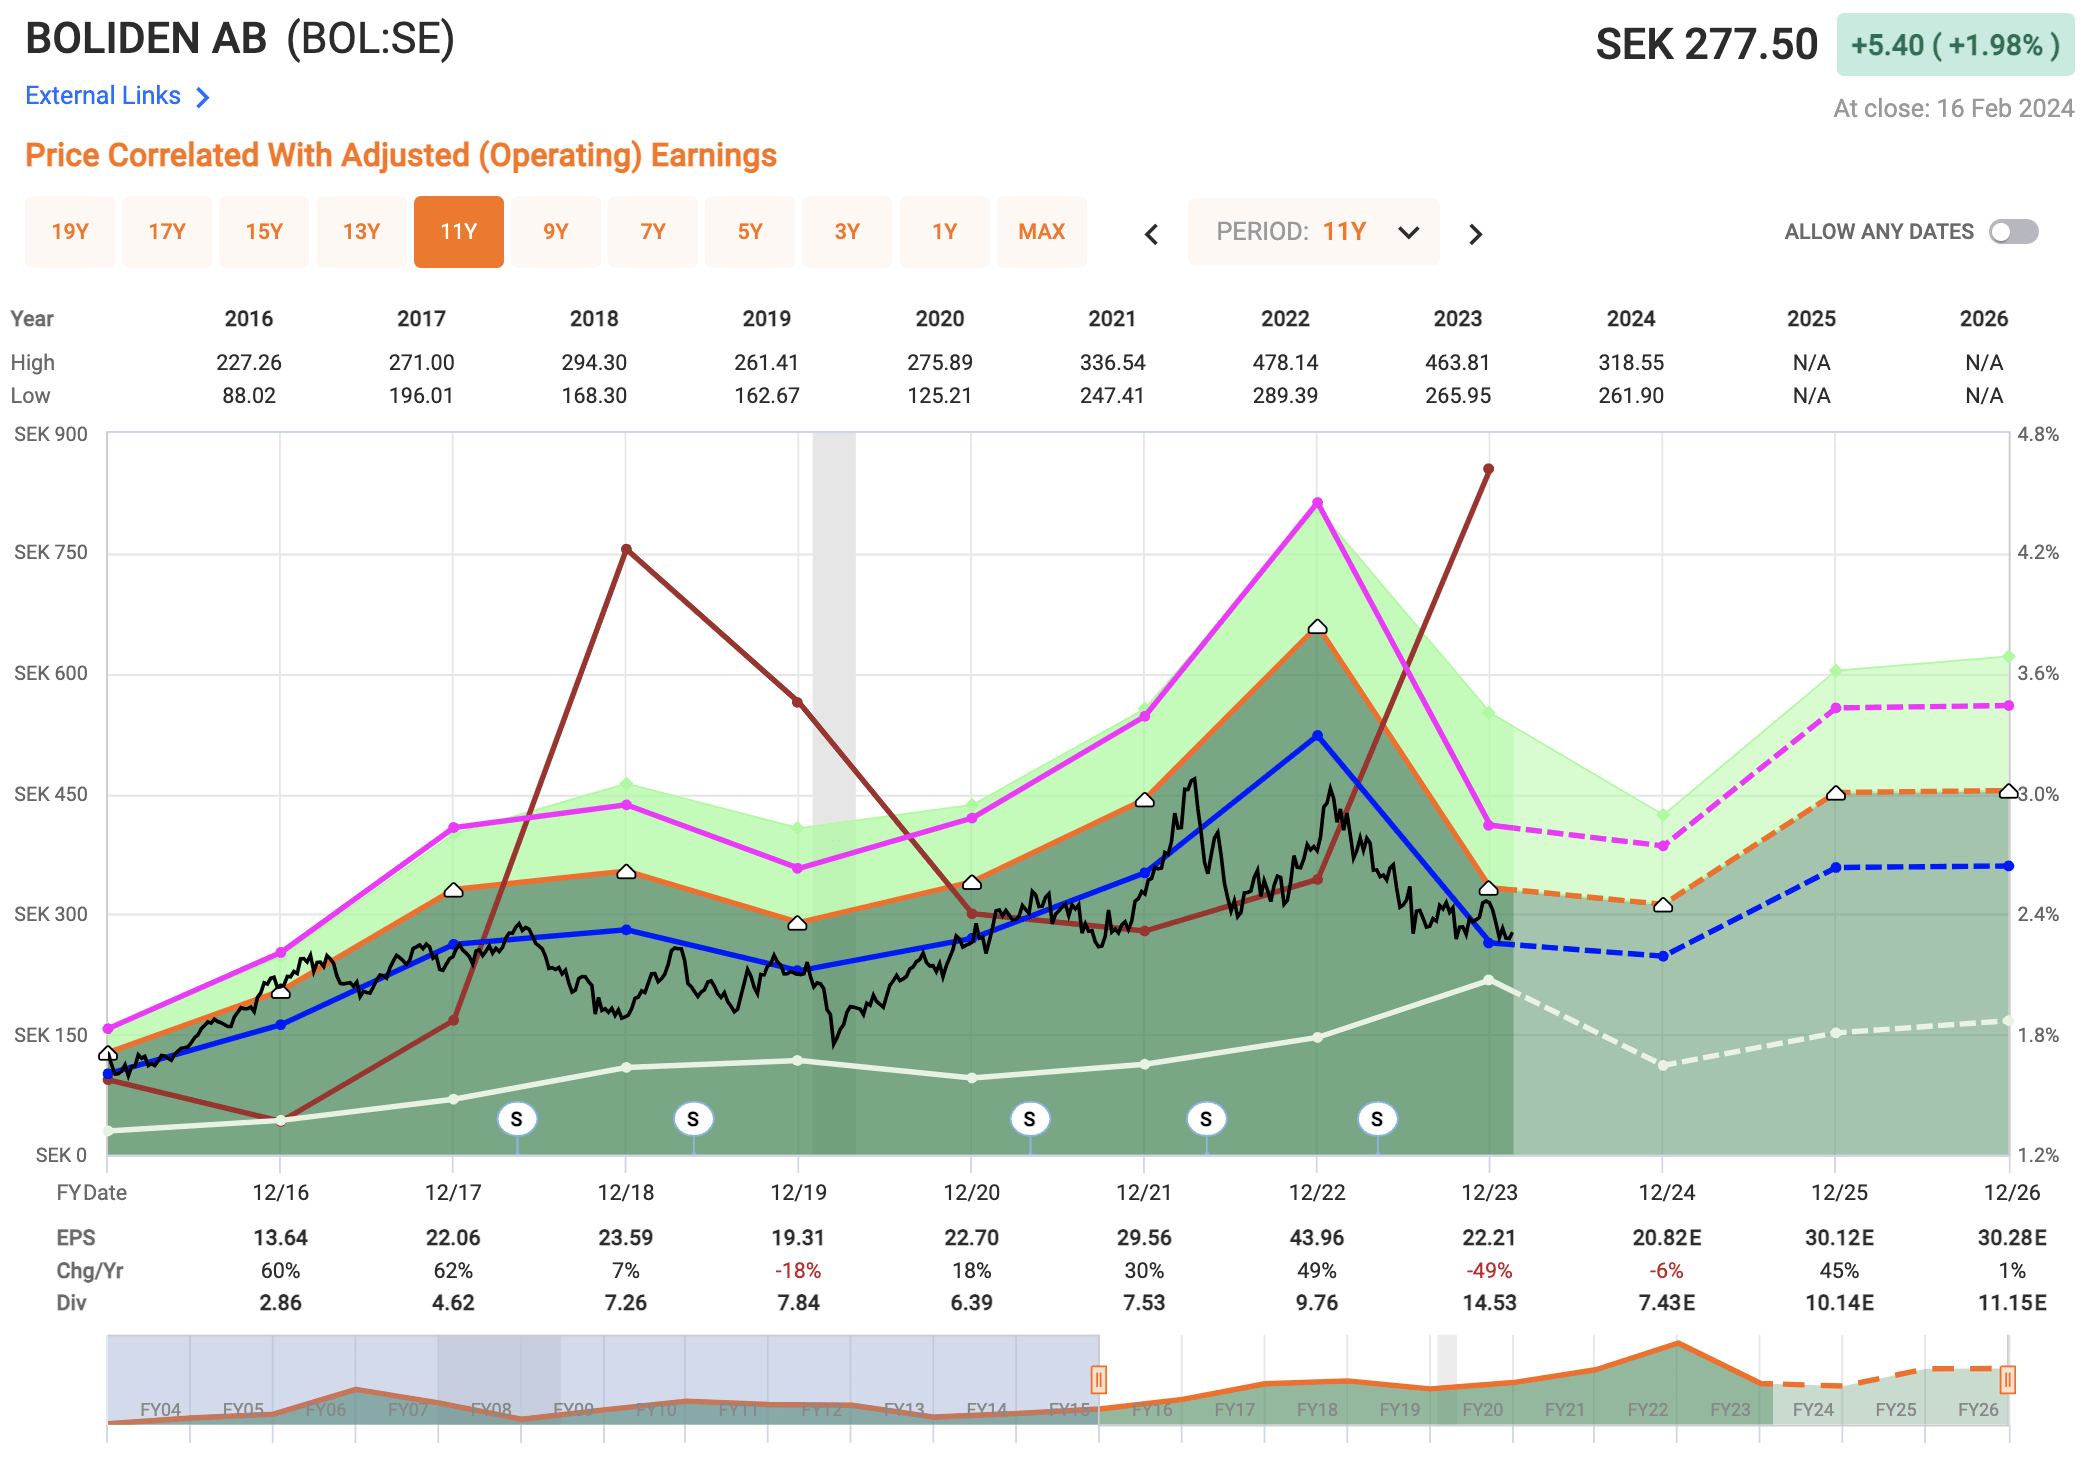Select the 1Y period button

[x=944, y=231]
